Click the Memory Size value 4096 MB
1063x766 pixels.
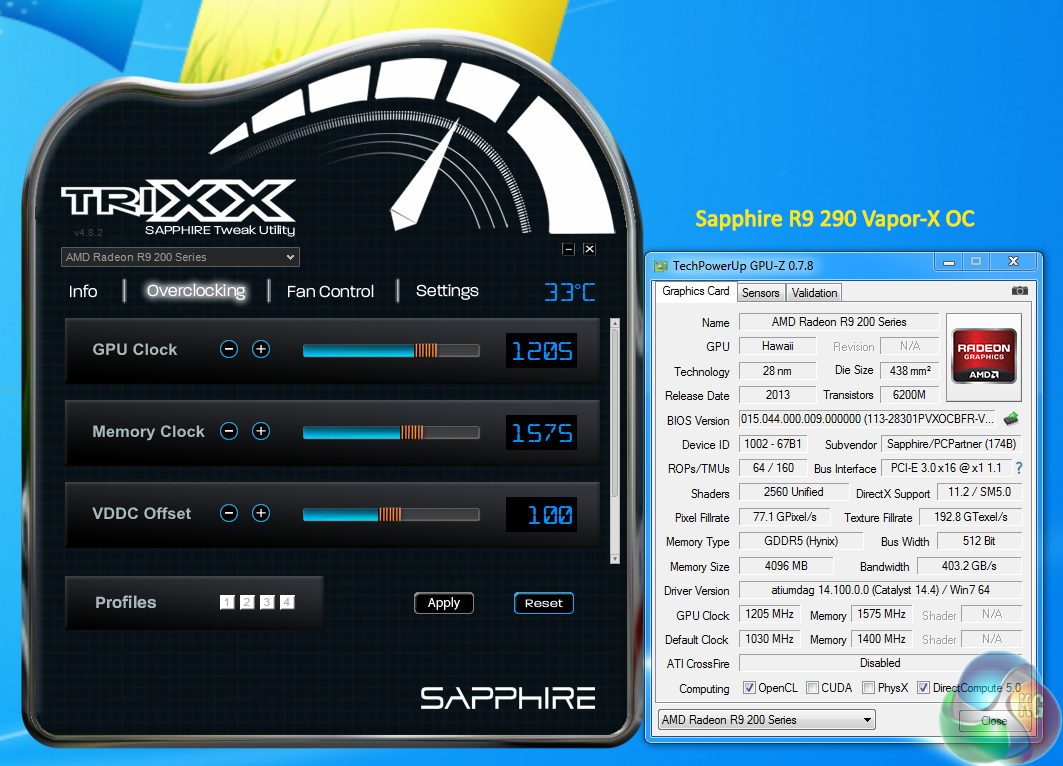click(786, 565)
